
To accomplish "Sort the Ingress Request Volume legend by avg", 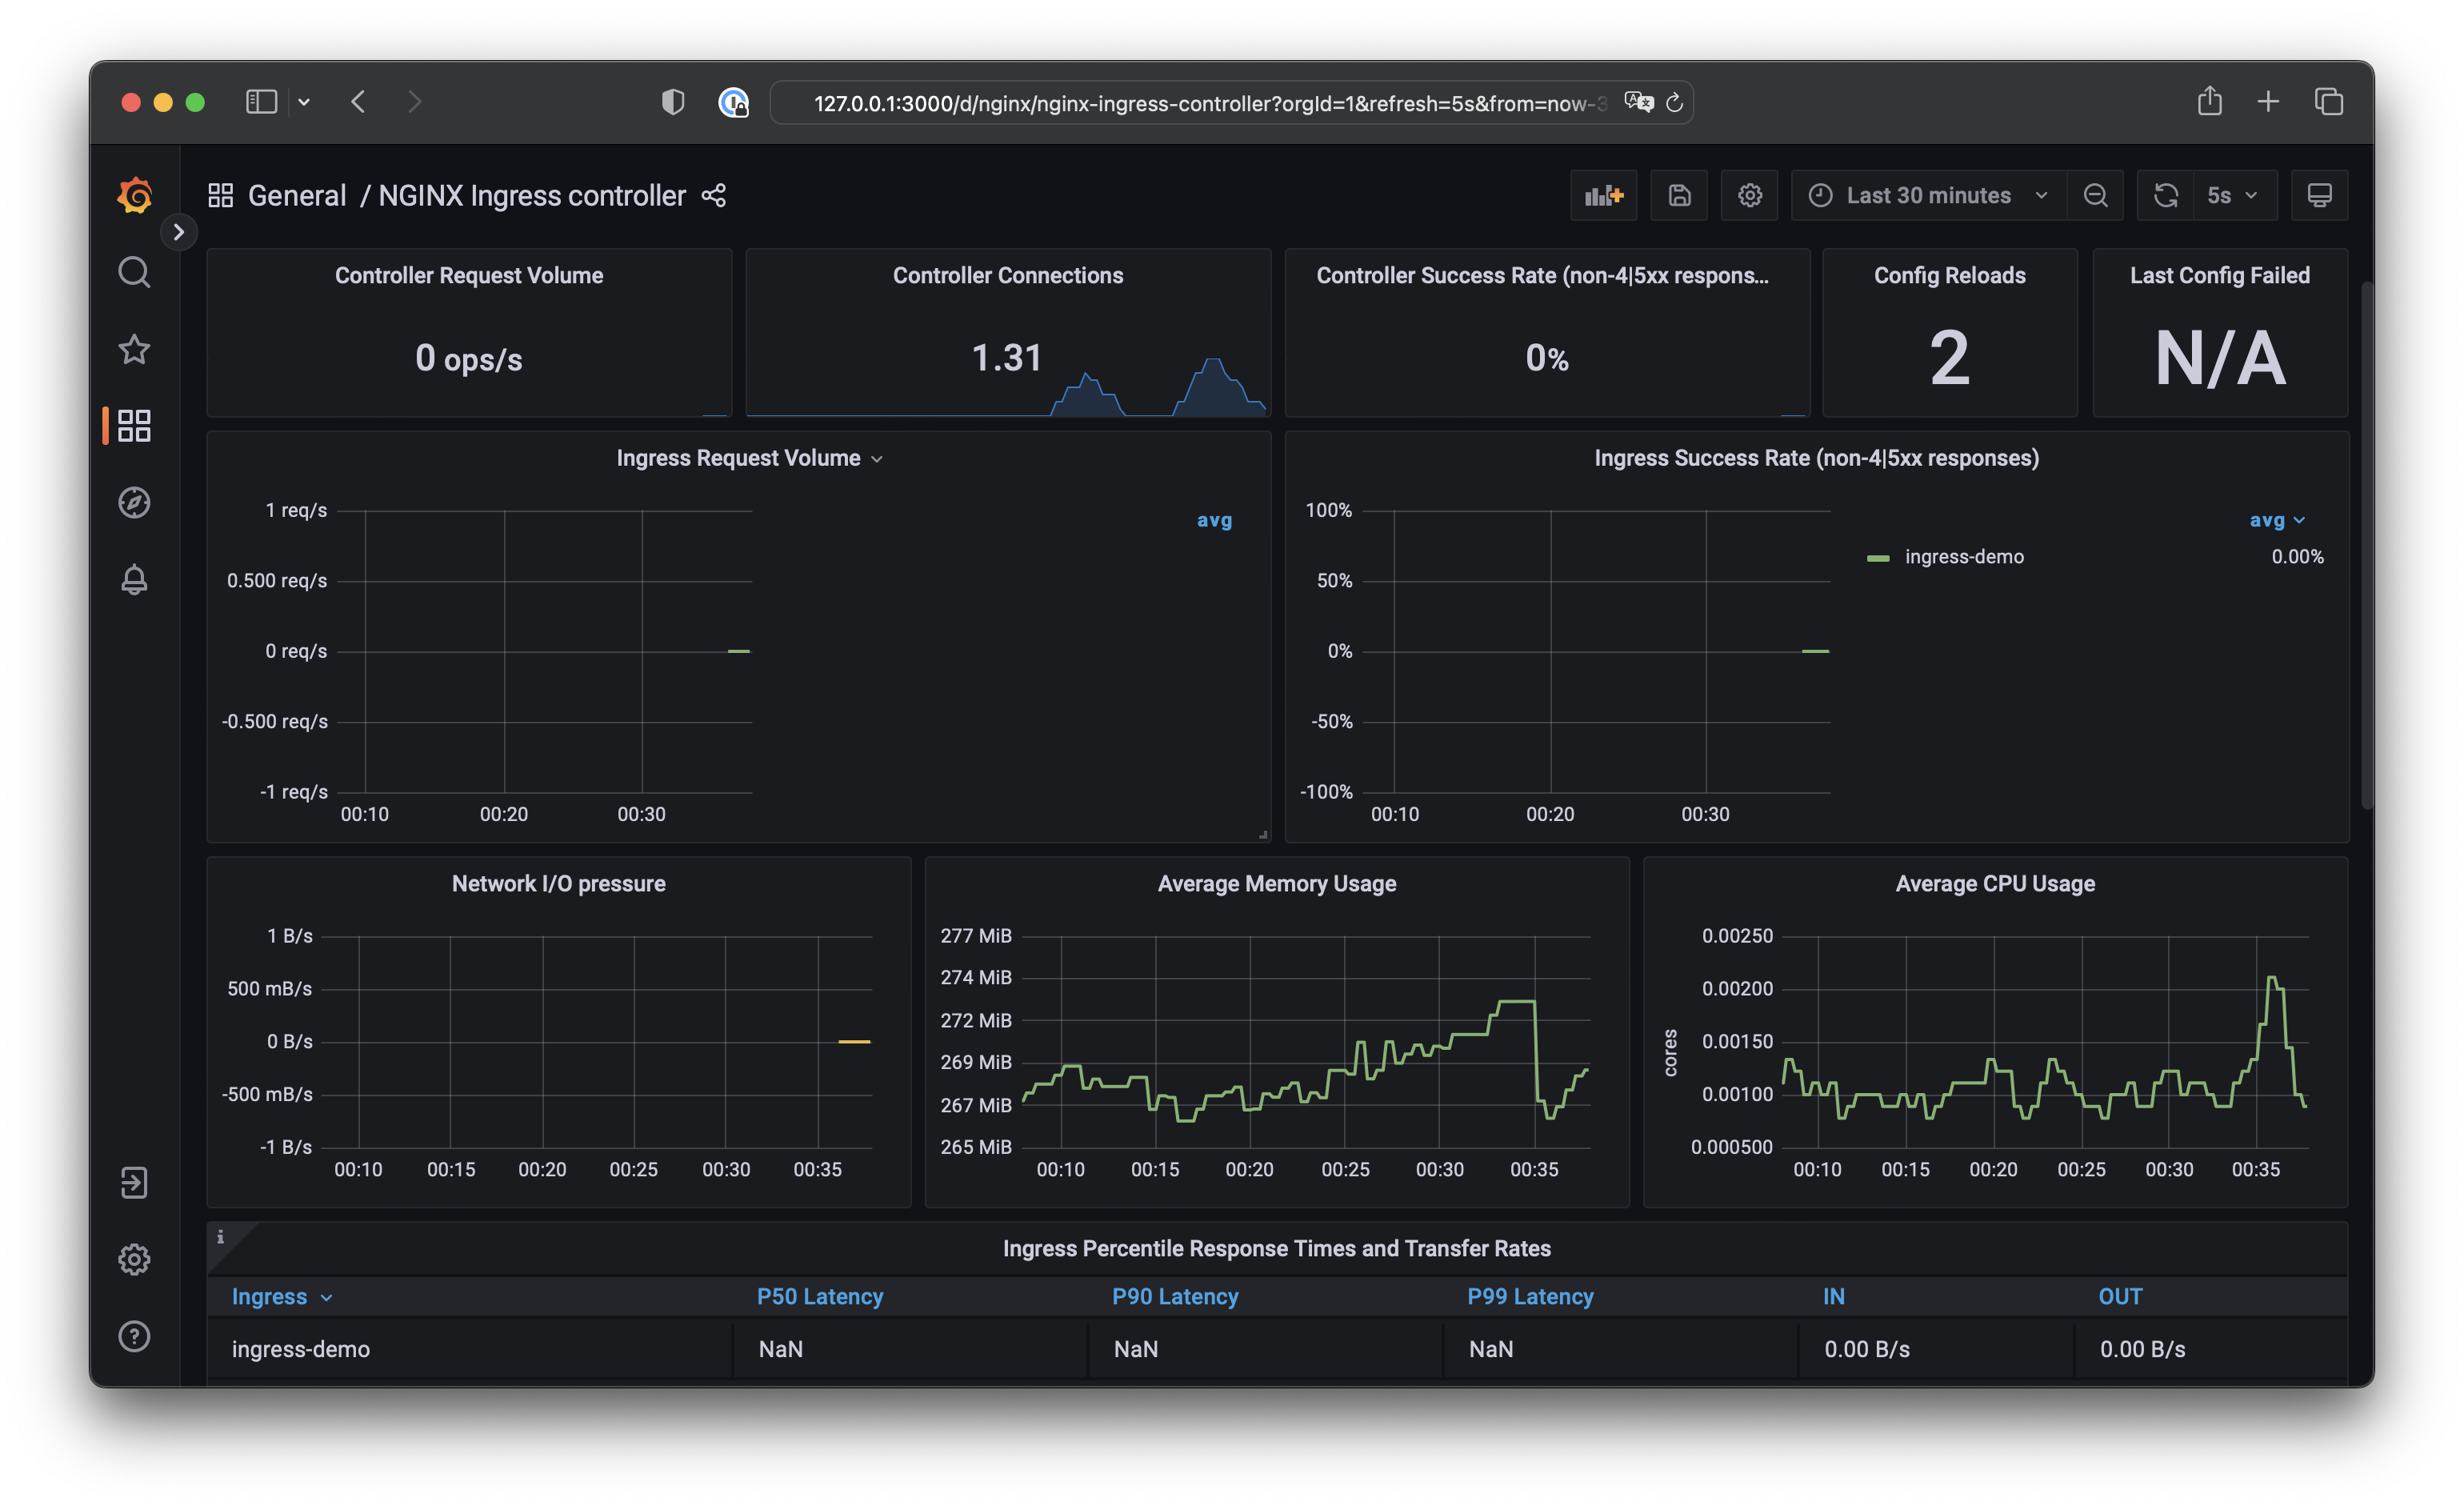I will coord(1214,520).
